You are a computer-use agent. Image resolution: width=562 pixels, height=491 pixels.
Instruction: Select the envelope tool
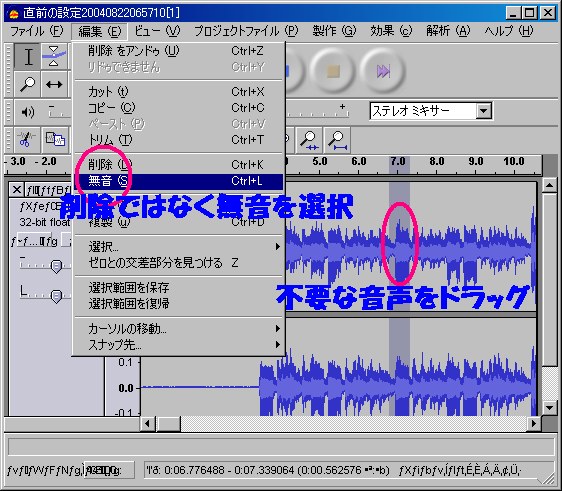pyautogui.click(x=54, y=56)
